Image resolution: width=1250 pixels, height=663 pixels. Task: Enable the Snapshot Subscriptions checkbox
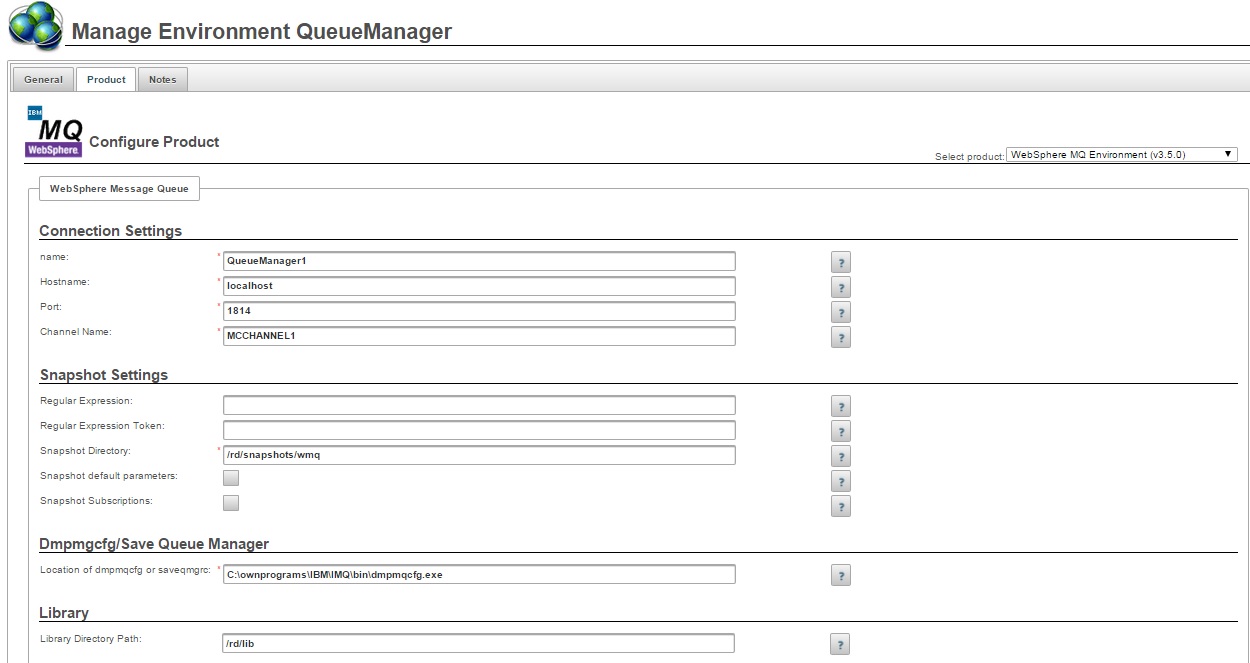tap(231, 503)
